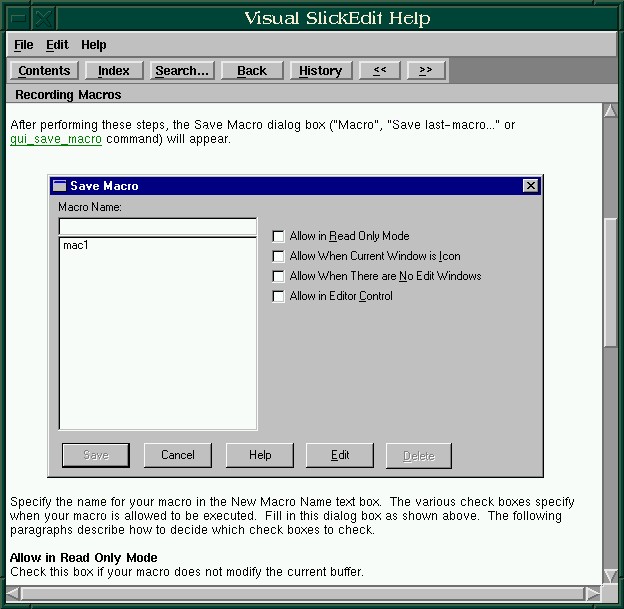The width and height of the screenshot is (624, 609).
Task: Check Allow When Current Window is Icon
Action: [x=279, y=257]
